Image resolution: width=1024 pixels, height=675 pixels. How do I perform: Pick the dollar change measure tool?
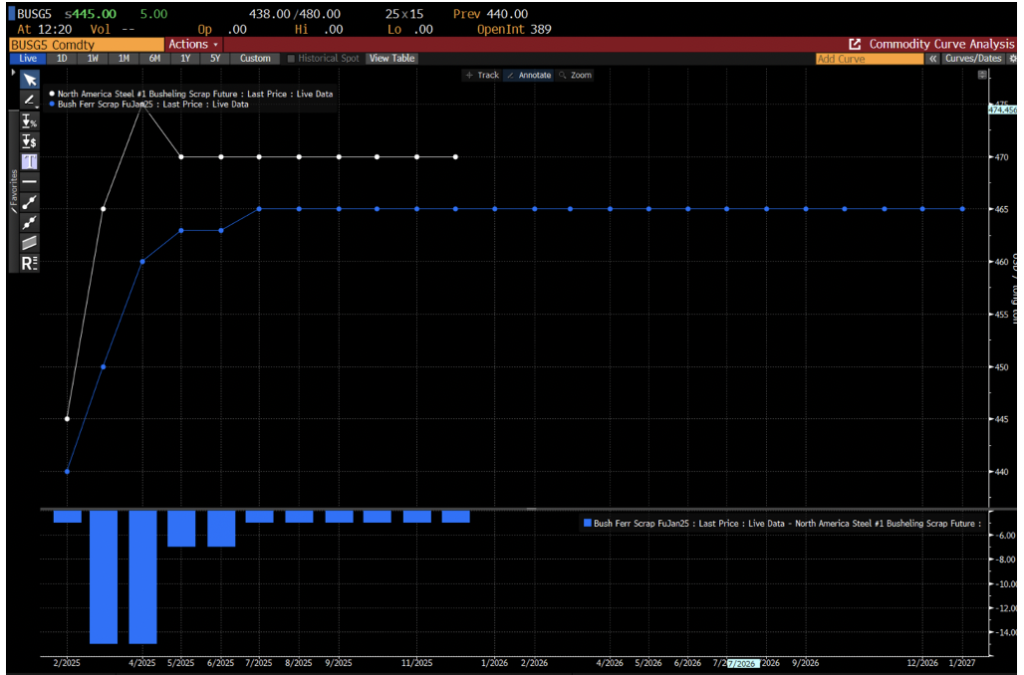pyautogui.click(x=29, y=141)
